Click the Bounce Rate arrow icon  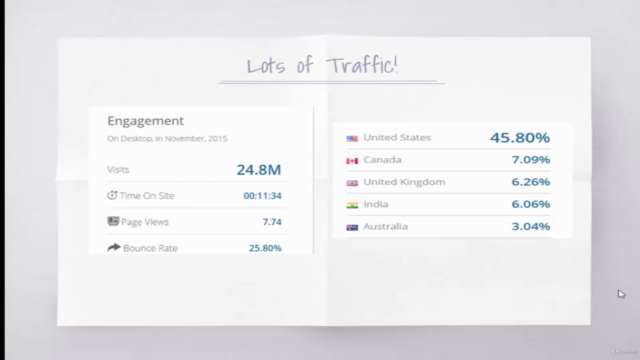pos(114,247)
